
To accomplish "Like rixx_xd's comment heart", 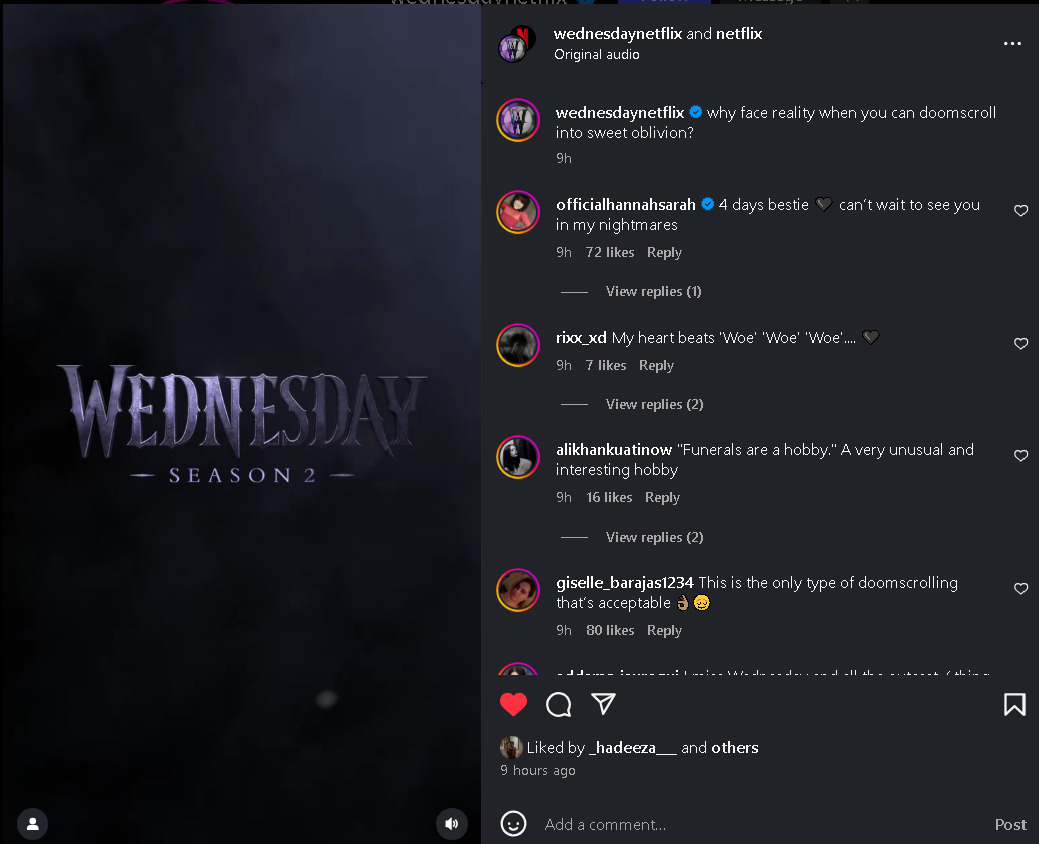I will [x=1021, y=343].
